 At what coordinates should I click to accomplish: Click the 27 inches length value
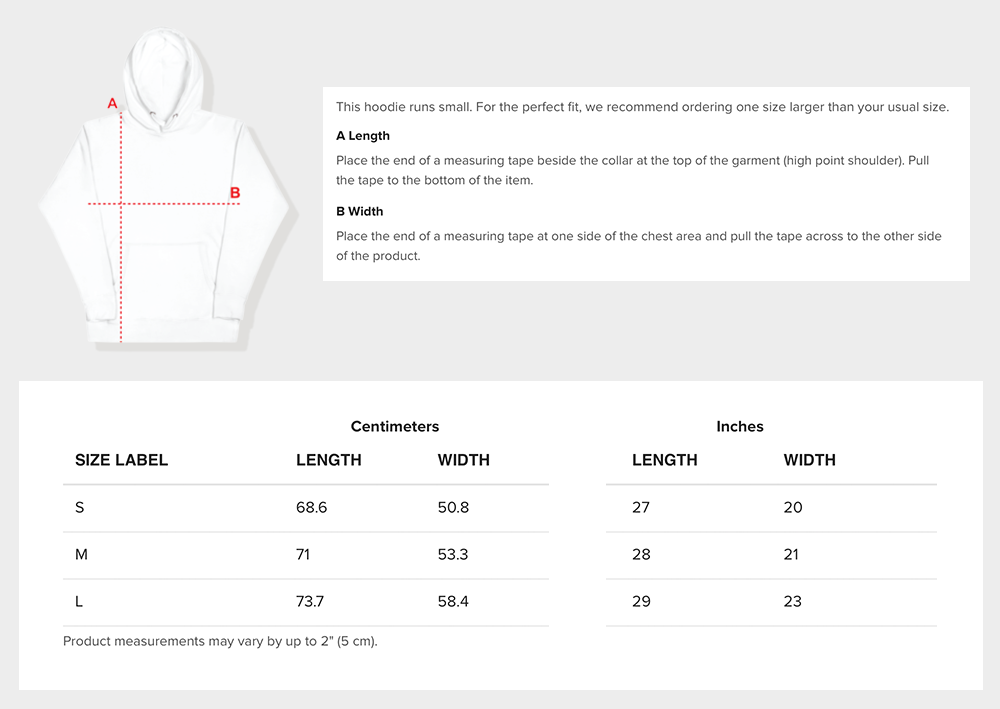(x=641, y=508)
